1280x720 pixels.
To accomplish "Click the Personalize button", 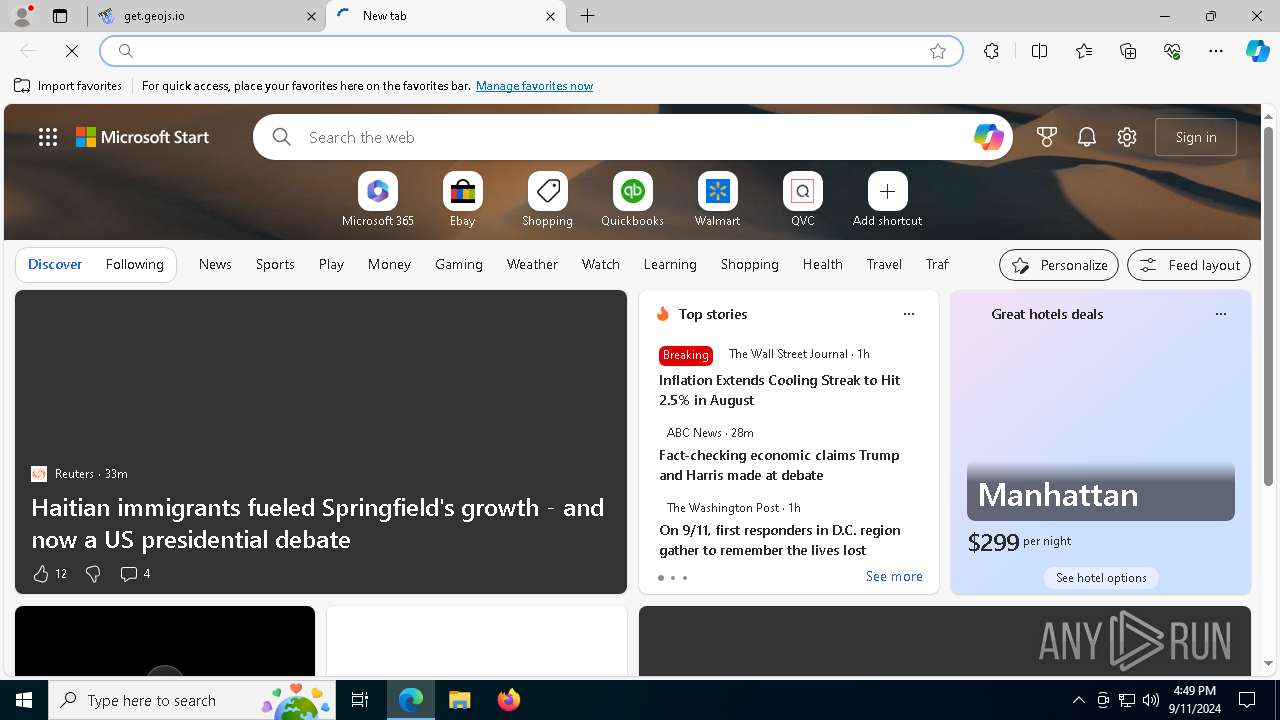I will point(1059,265).
